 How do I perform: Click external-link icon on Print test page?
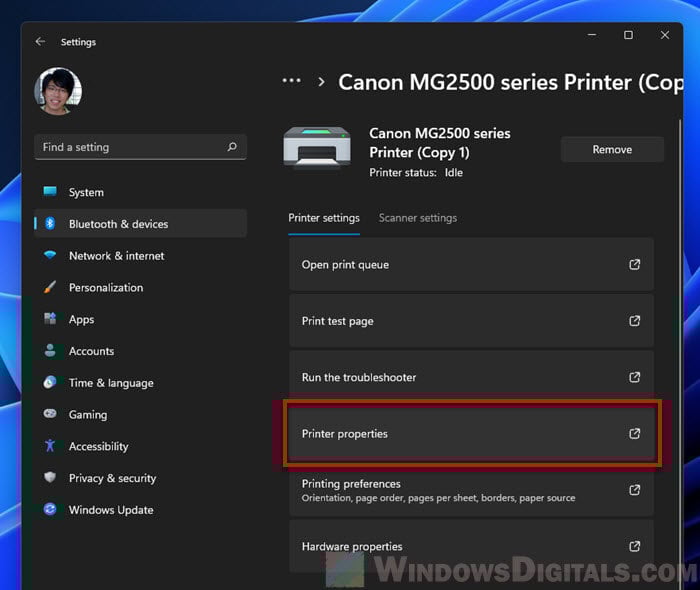tap(634, 321)
